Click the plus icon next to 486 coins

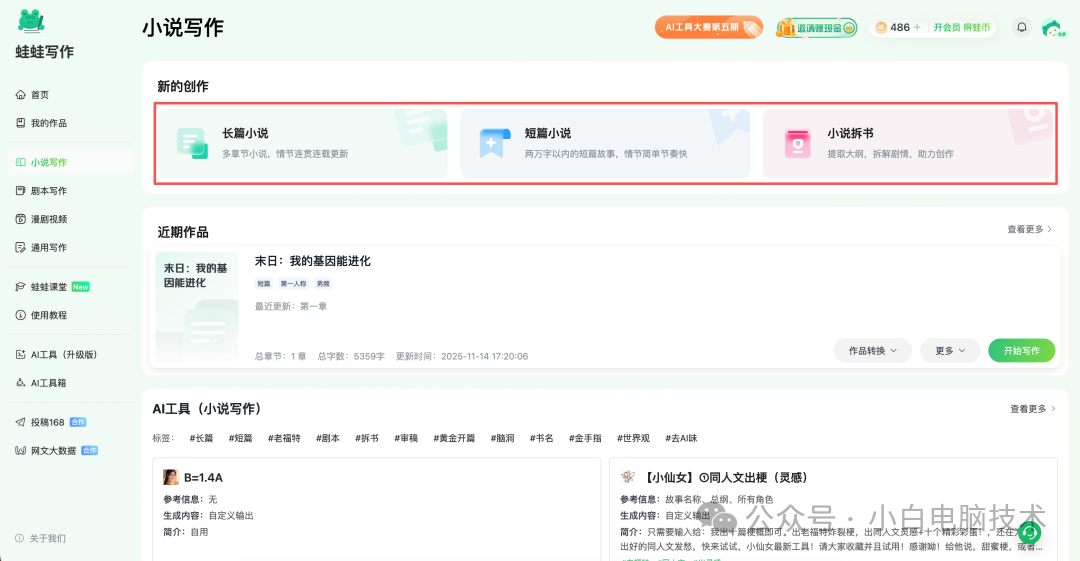pyautogui.click(x=917, y=27)
